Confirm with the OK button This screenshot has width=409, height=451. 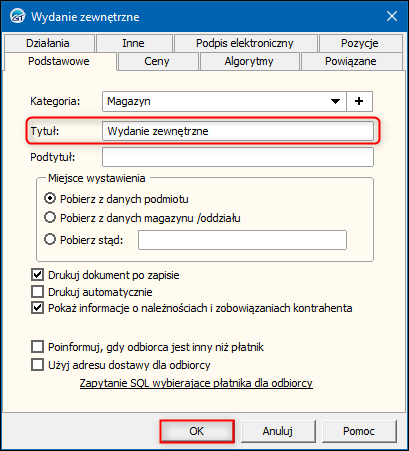click(x=197, y=431)
